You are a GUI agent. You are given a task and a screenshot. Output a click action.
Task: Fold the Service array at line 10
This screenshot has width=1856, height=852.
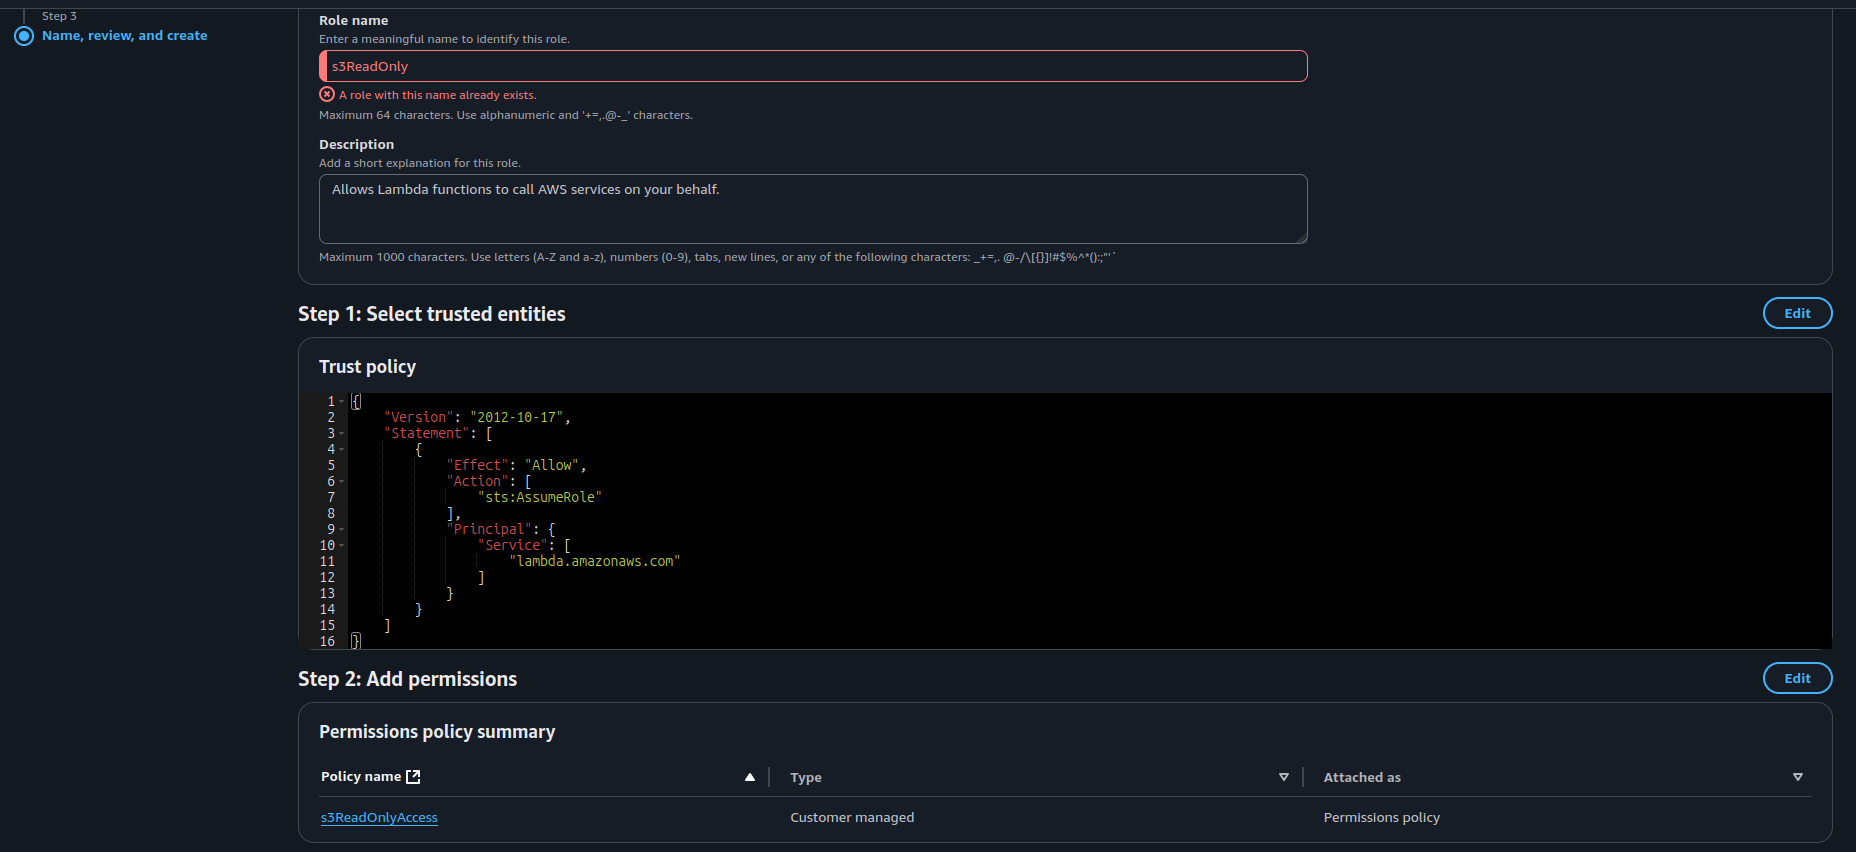(x=342, y=546)
